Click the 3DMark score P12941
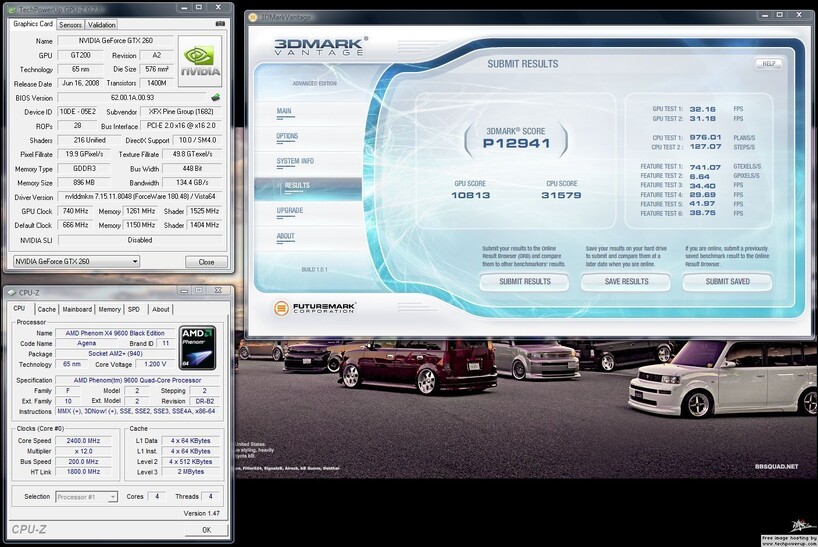 coord(516,143)
